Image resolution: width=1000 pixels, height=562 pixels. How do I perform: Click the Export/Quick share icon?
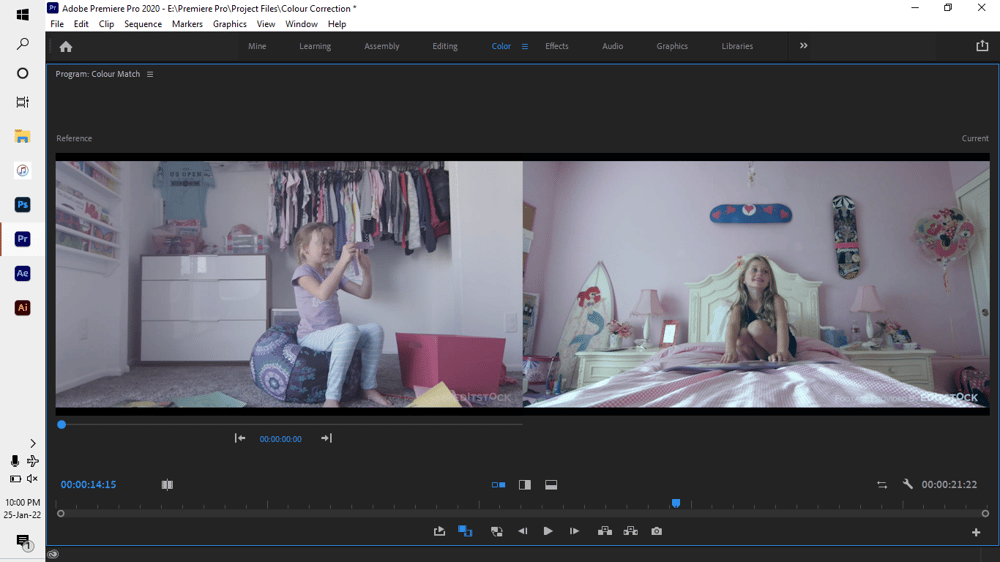click(x=982, y=46)
